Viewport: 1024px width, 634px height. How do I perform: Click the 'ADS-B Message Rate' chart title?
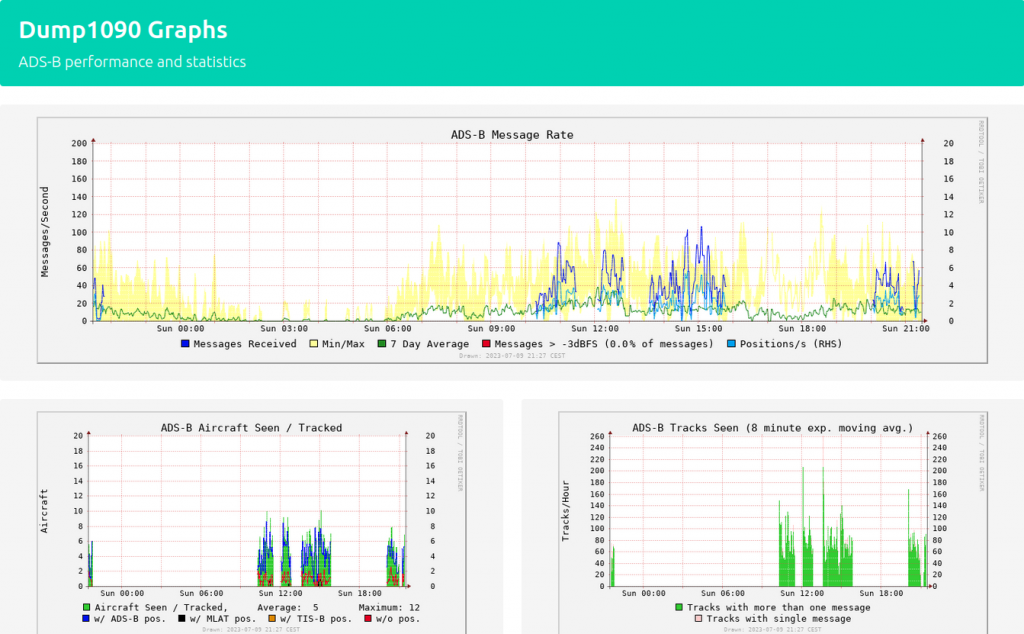pyautogui.click(x=512, y=135)
